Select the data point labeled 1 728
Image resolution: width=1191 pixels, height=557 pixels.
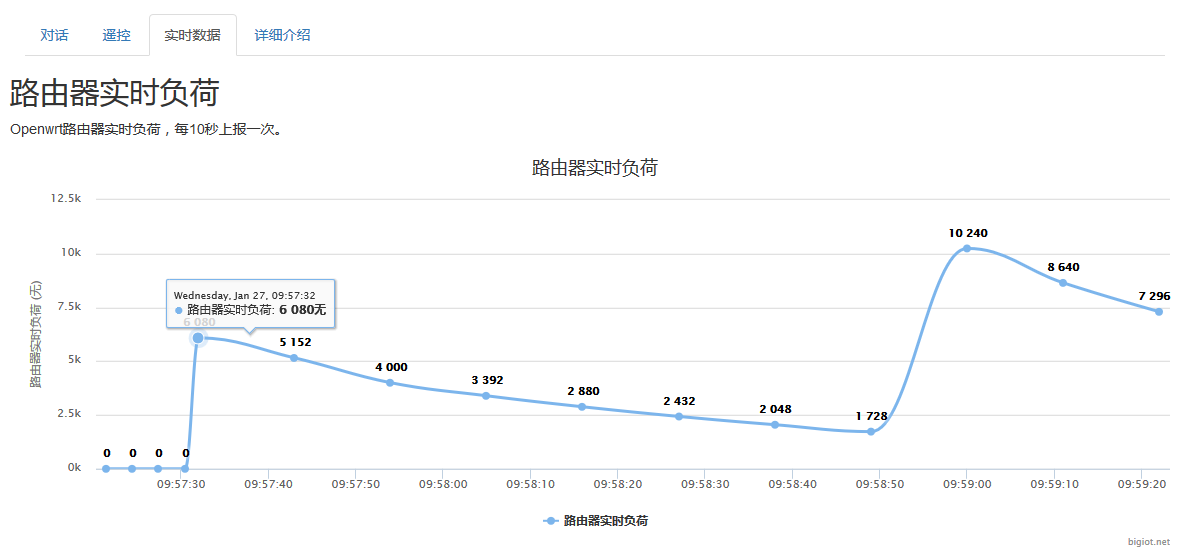tap(871, 432)
